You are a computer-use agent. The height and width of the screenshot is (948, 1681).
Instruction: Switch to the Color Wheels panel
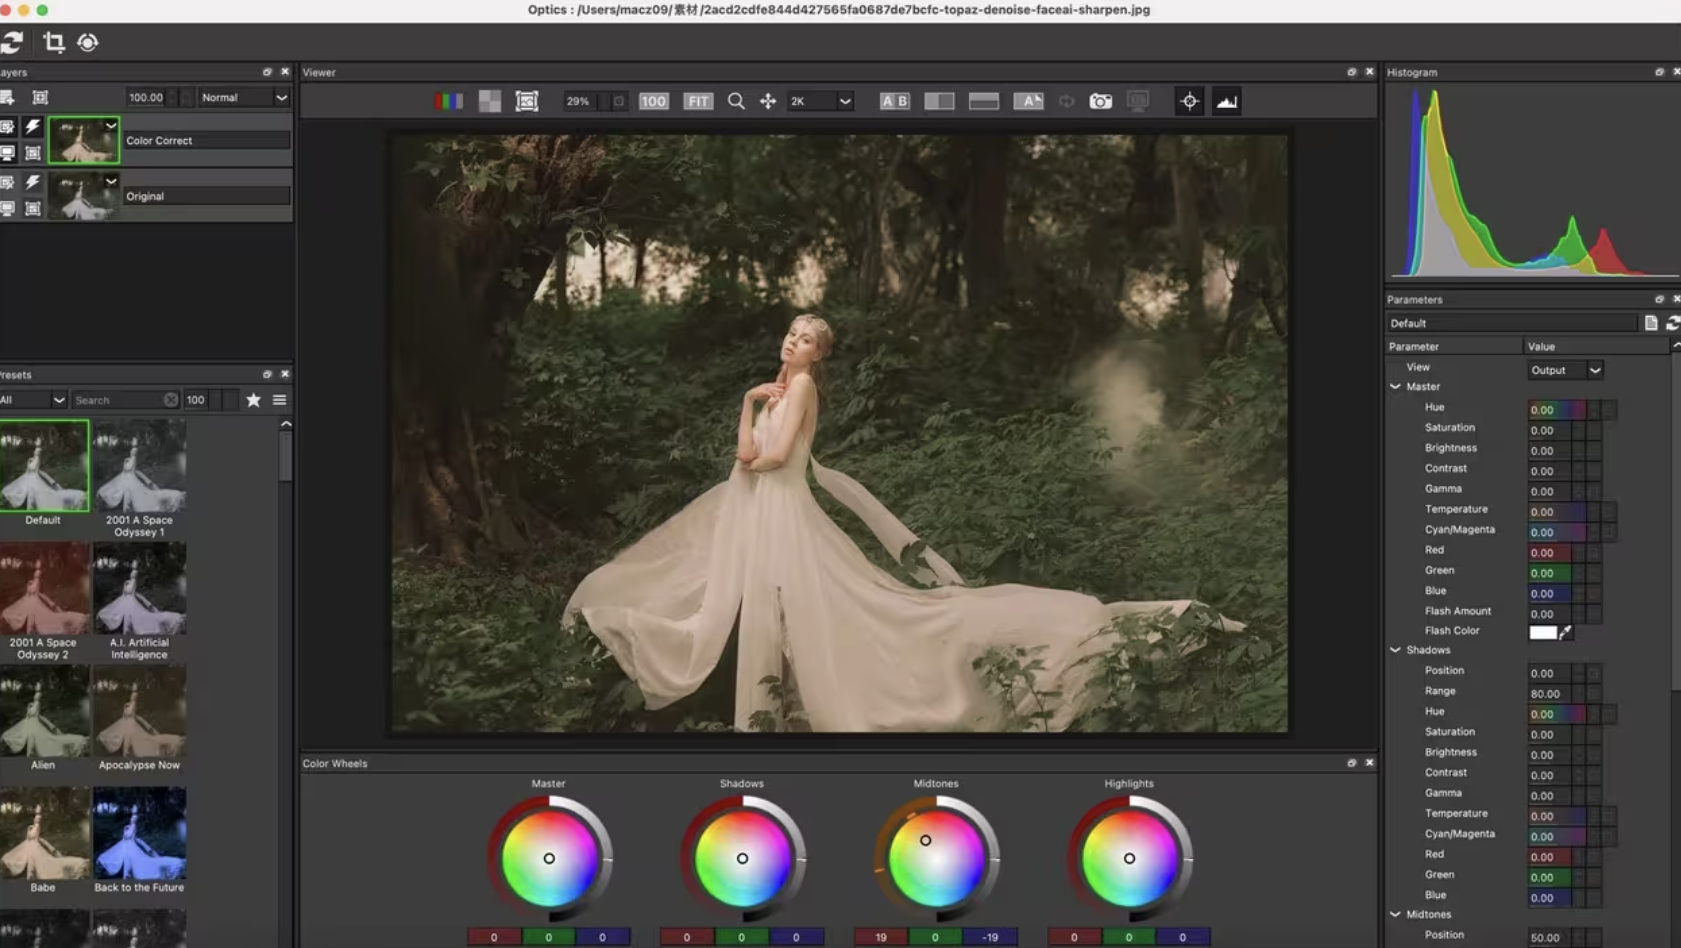pos(336,763)
